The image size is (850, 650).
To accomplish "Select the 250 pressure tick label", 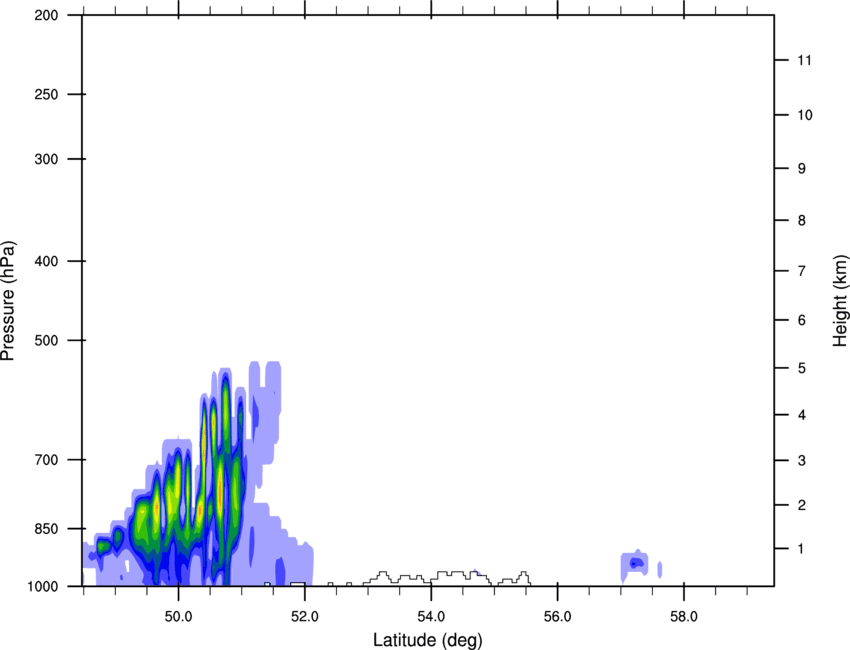I will 46,94.
